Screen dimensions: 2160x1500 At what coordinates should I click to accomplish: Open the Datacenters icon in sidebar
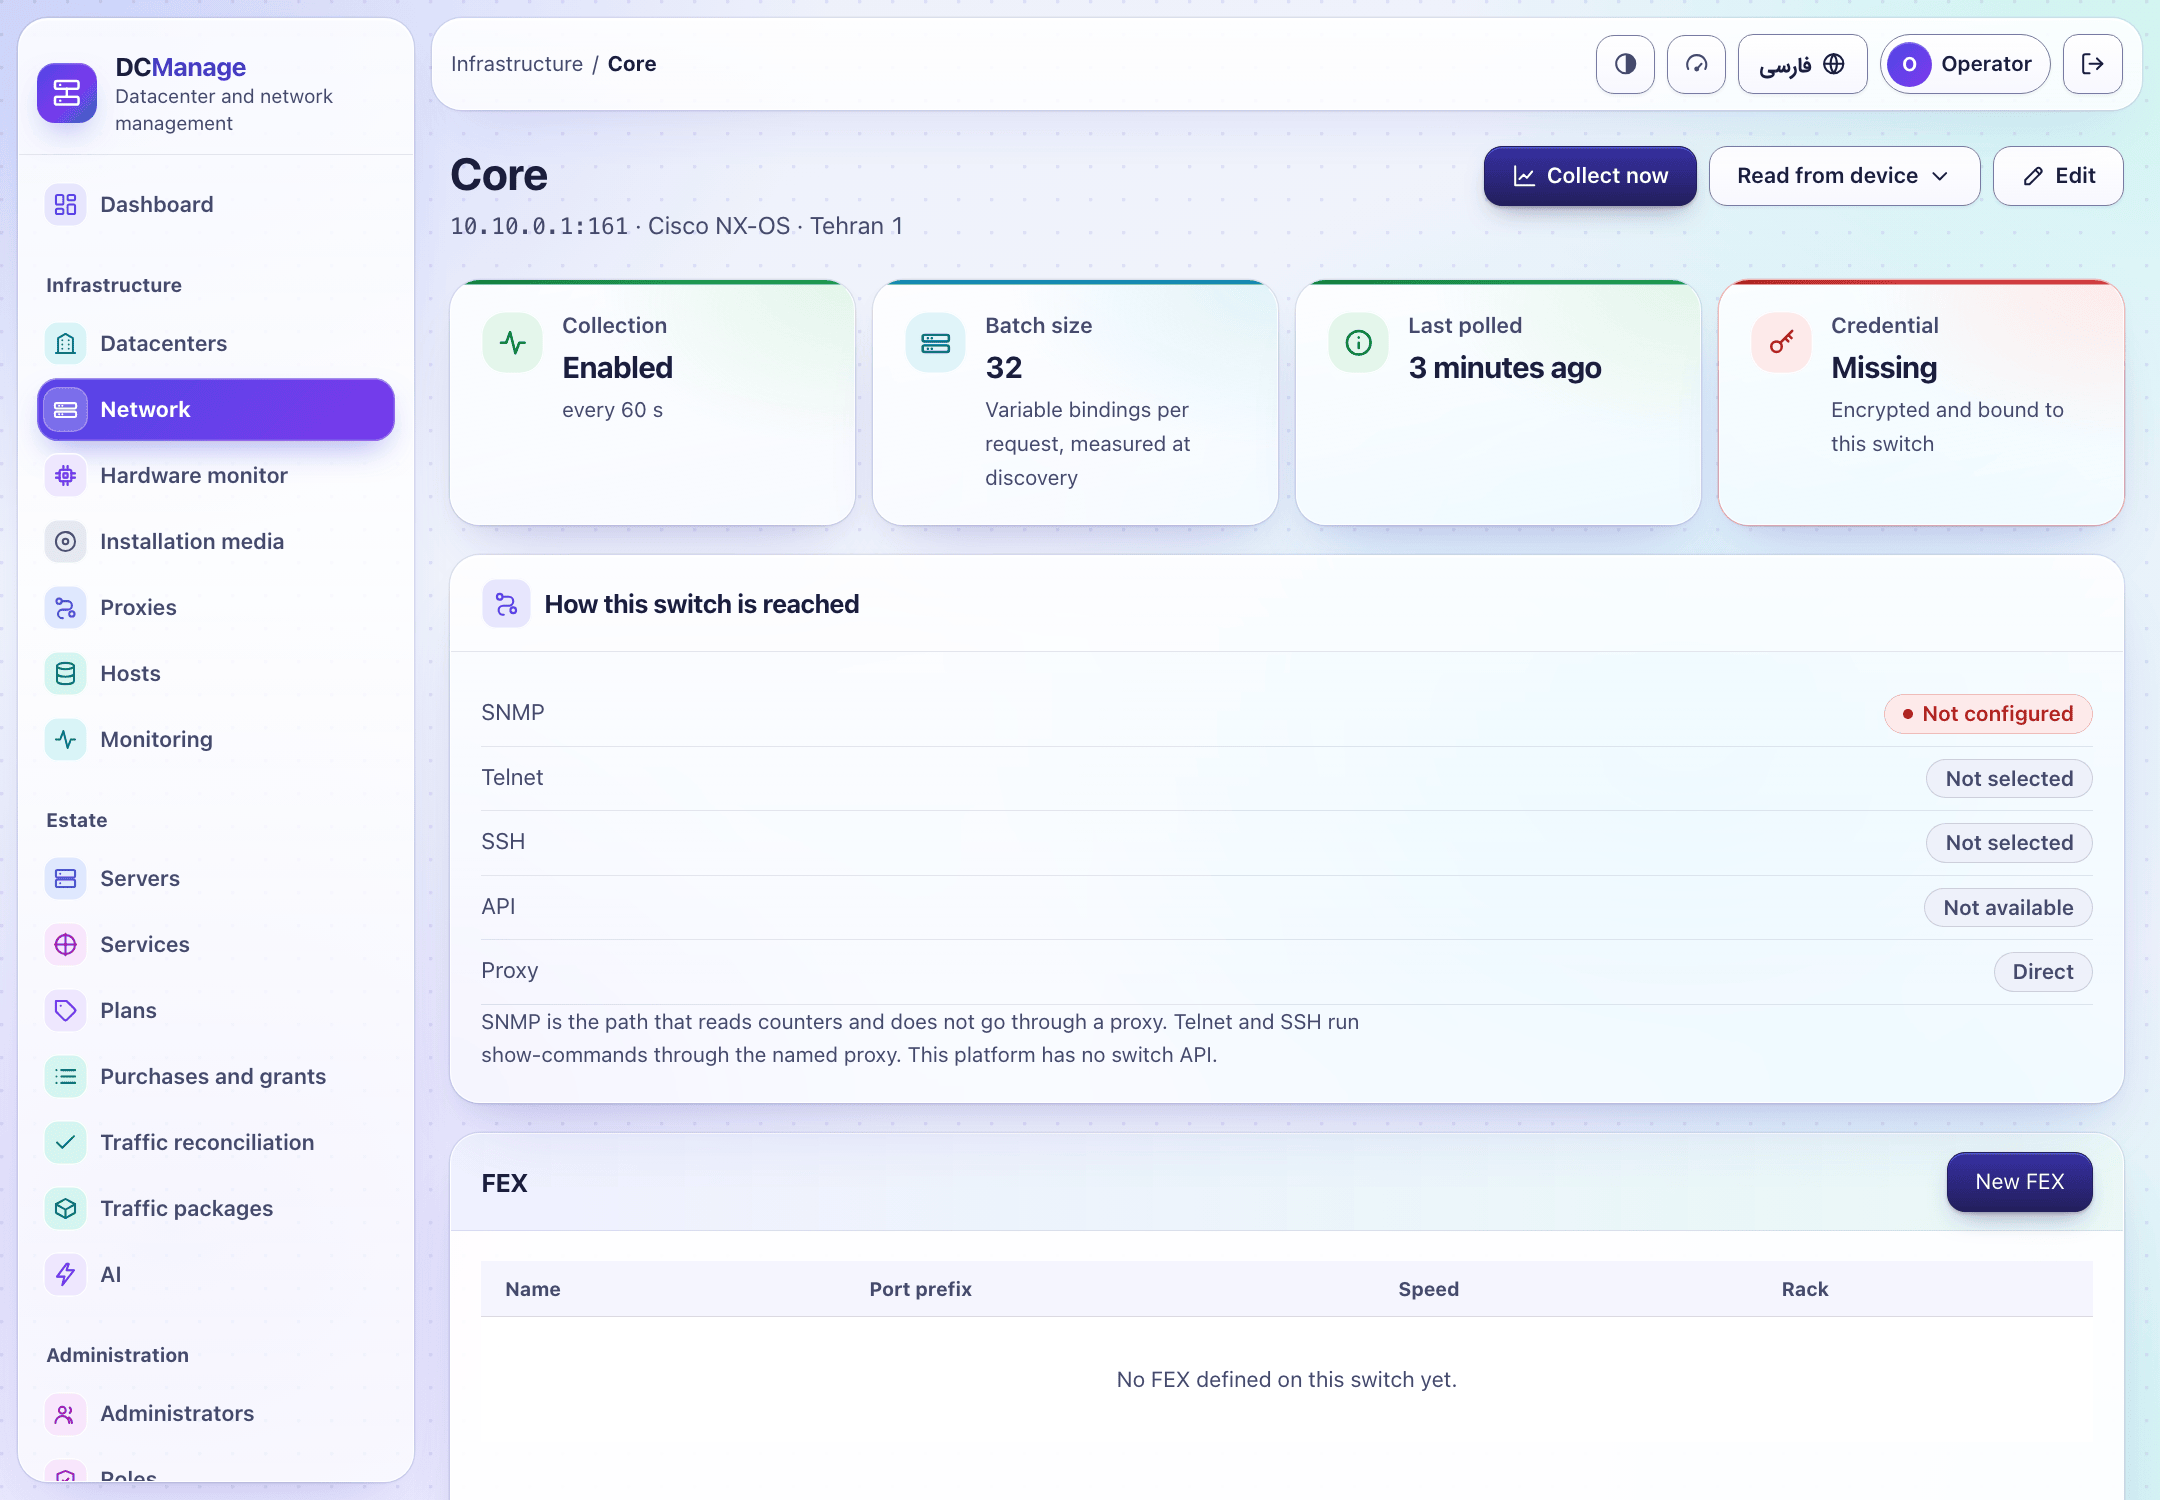pos(66,344)
